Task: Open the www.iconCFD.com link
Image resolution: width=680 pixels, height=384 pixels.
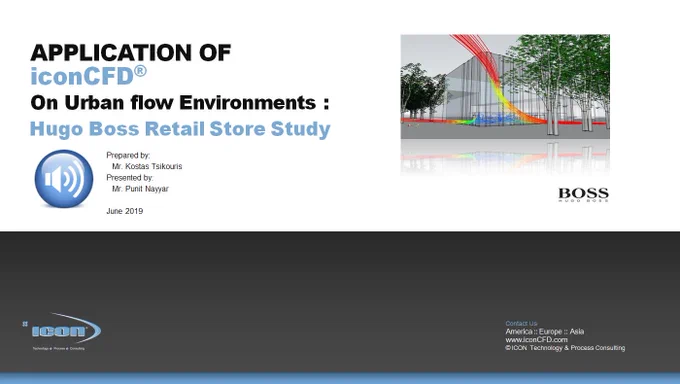Action: coord(536,340)
